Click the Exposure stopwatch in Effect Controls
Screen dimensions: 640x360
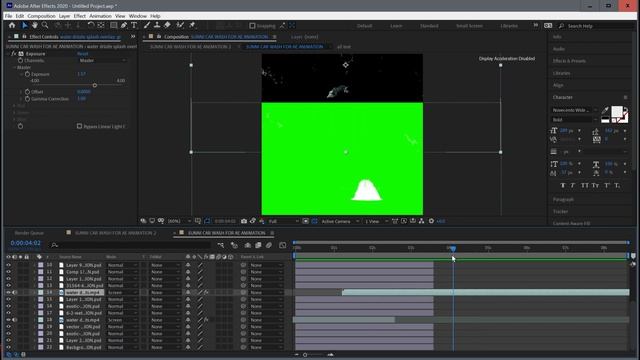click(27, 74)
